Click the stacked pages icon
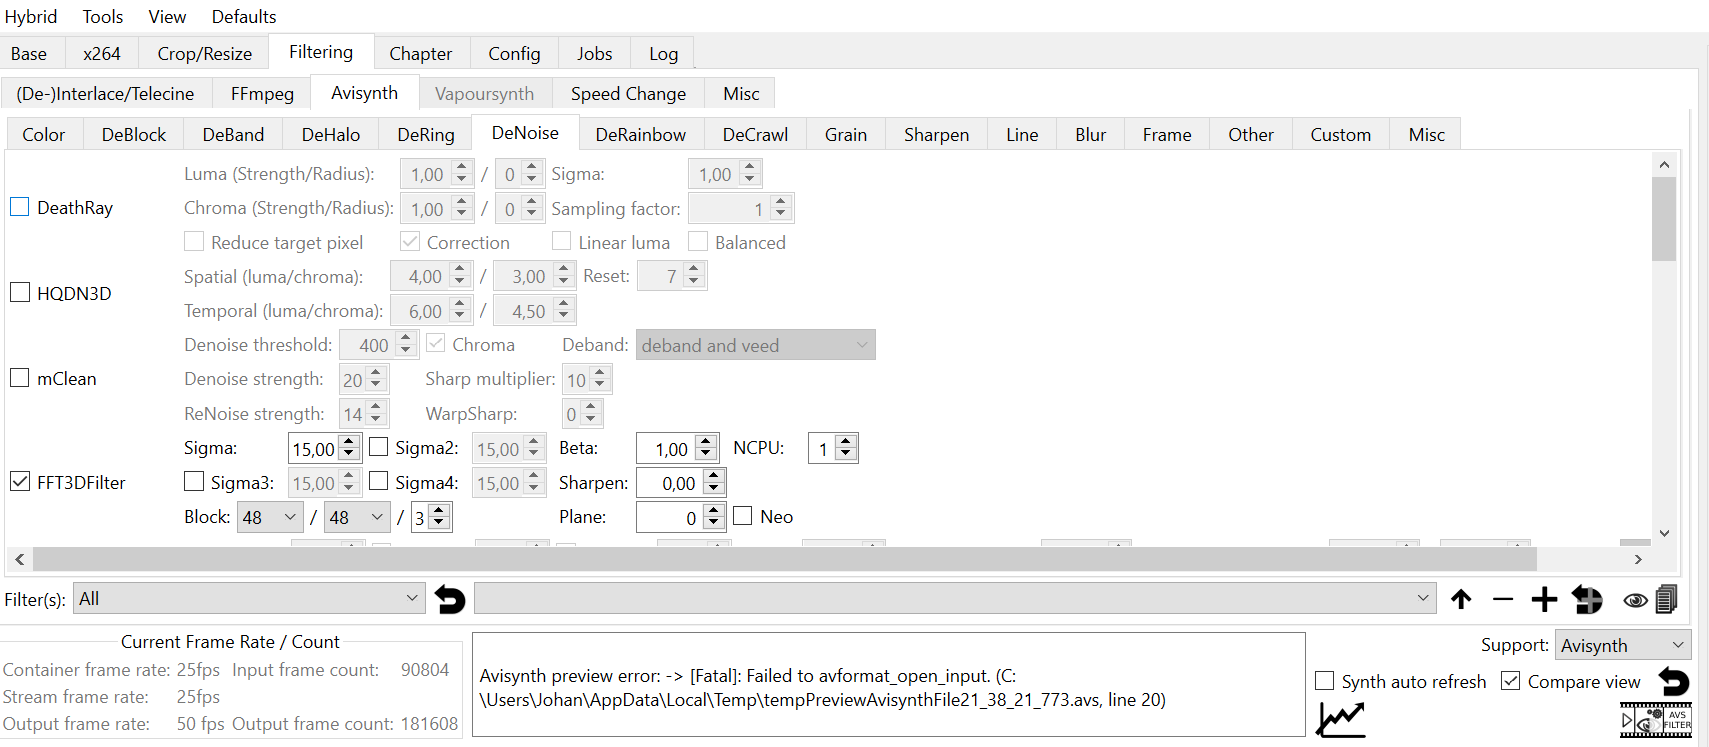This screenshot has width=1709, height=747. (1666, 599)
